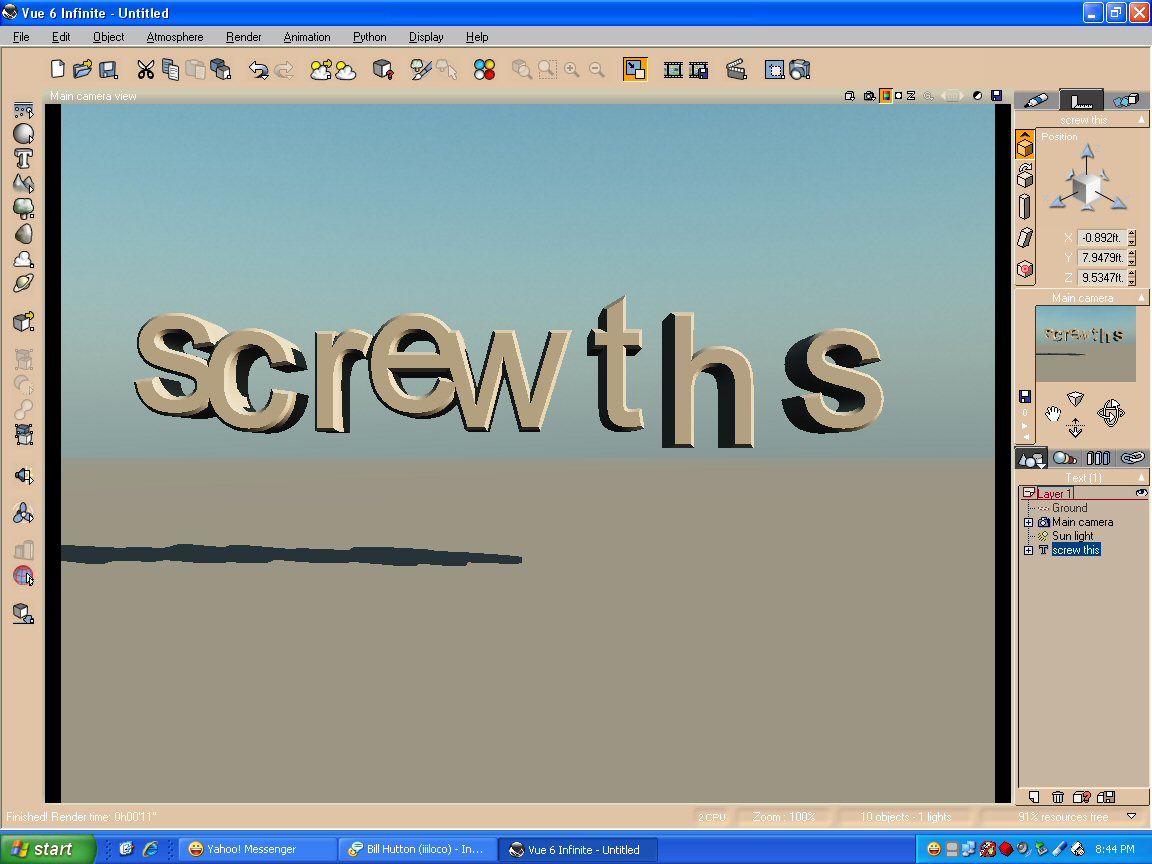Image resolution: width=1152 pixels, height=864 pixels.
Task: Collapse the Main camera preview panel
Action: (1143, 298)
